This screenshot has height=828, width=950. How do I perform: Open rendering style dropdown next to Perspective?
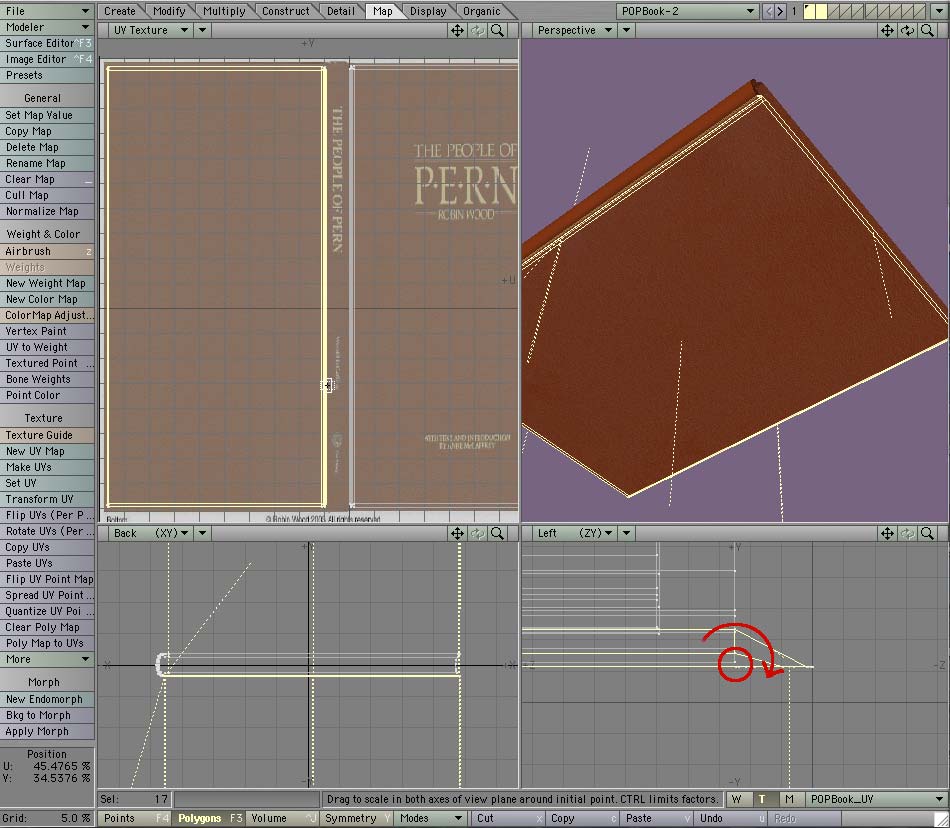click(x=626, y=30)
